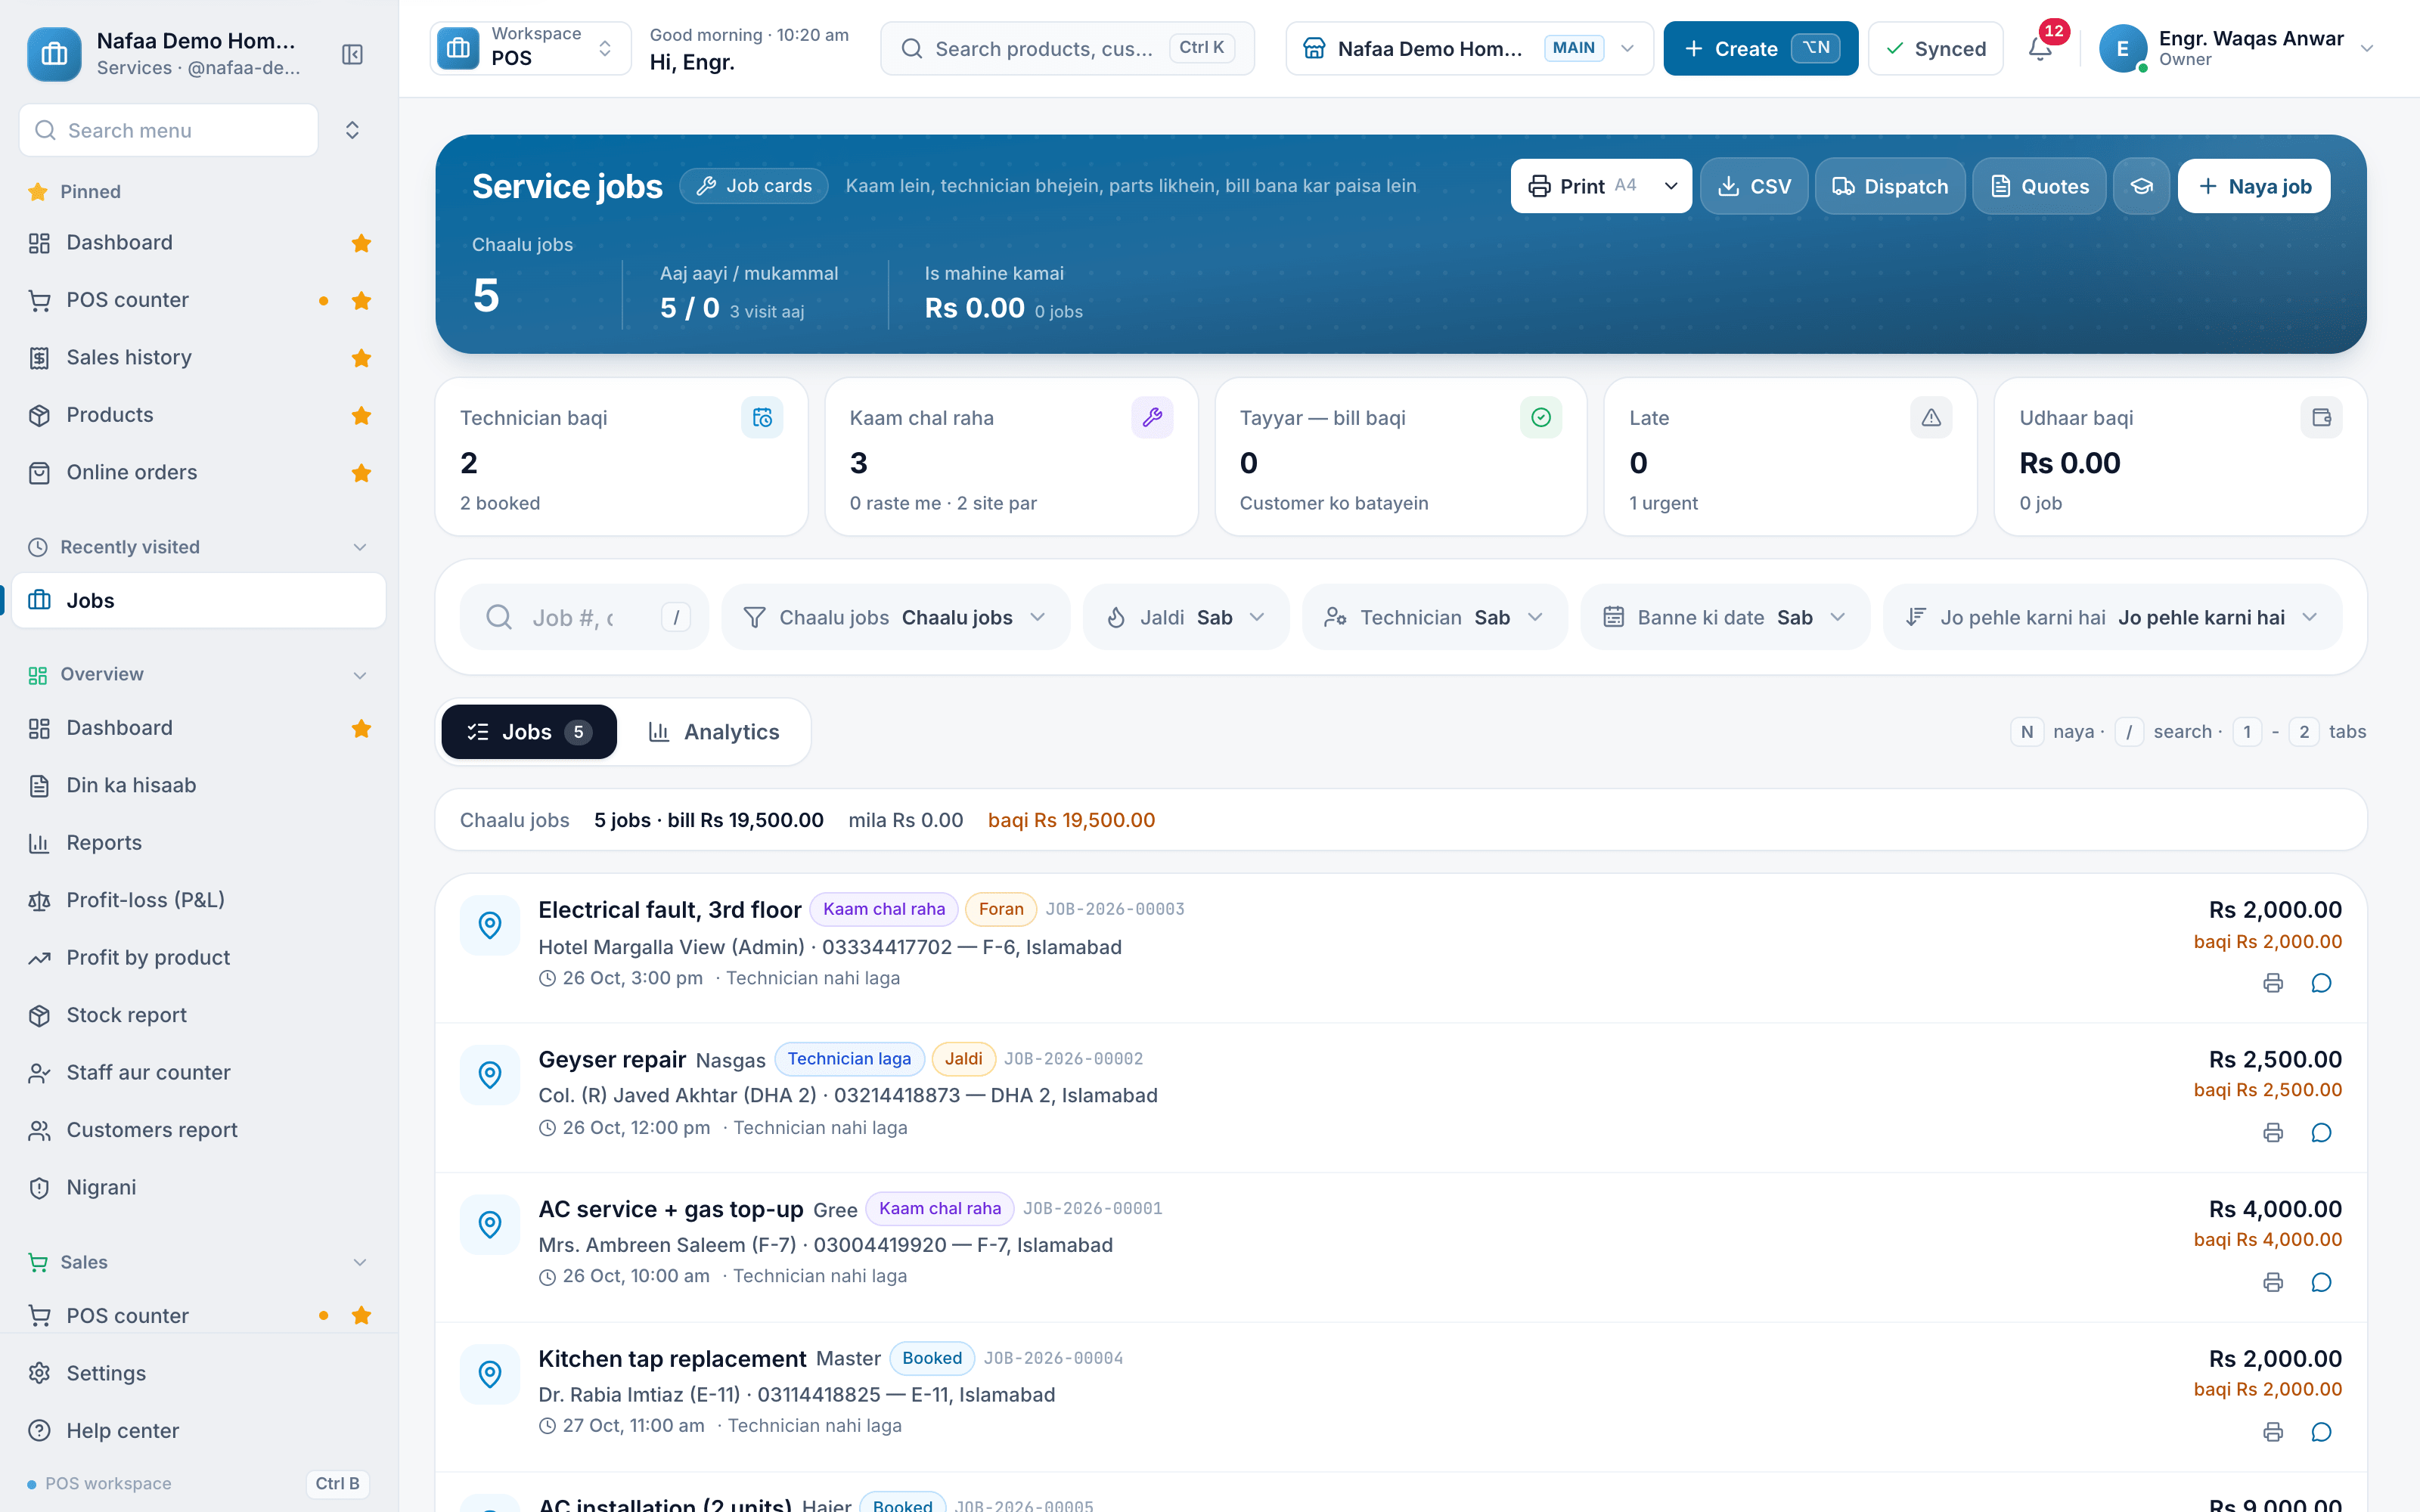Open Engr. Waqas Anwar account menu

point(2236,48)
